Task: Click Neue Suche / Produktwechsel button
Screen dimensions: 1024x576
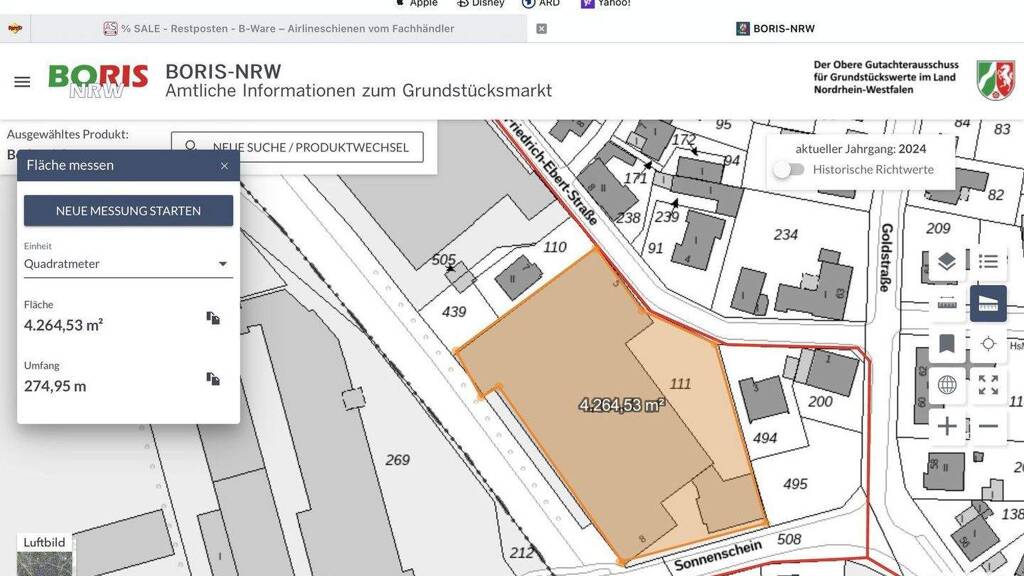Action: (x=297, y=147)
